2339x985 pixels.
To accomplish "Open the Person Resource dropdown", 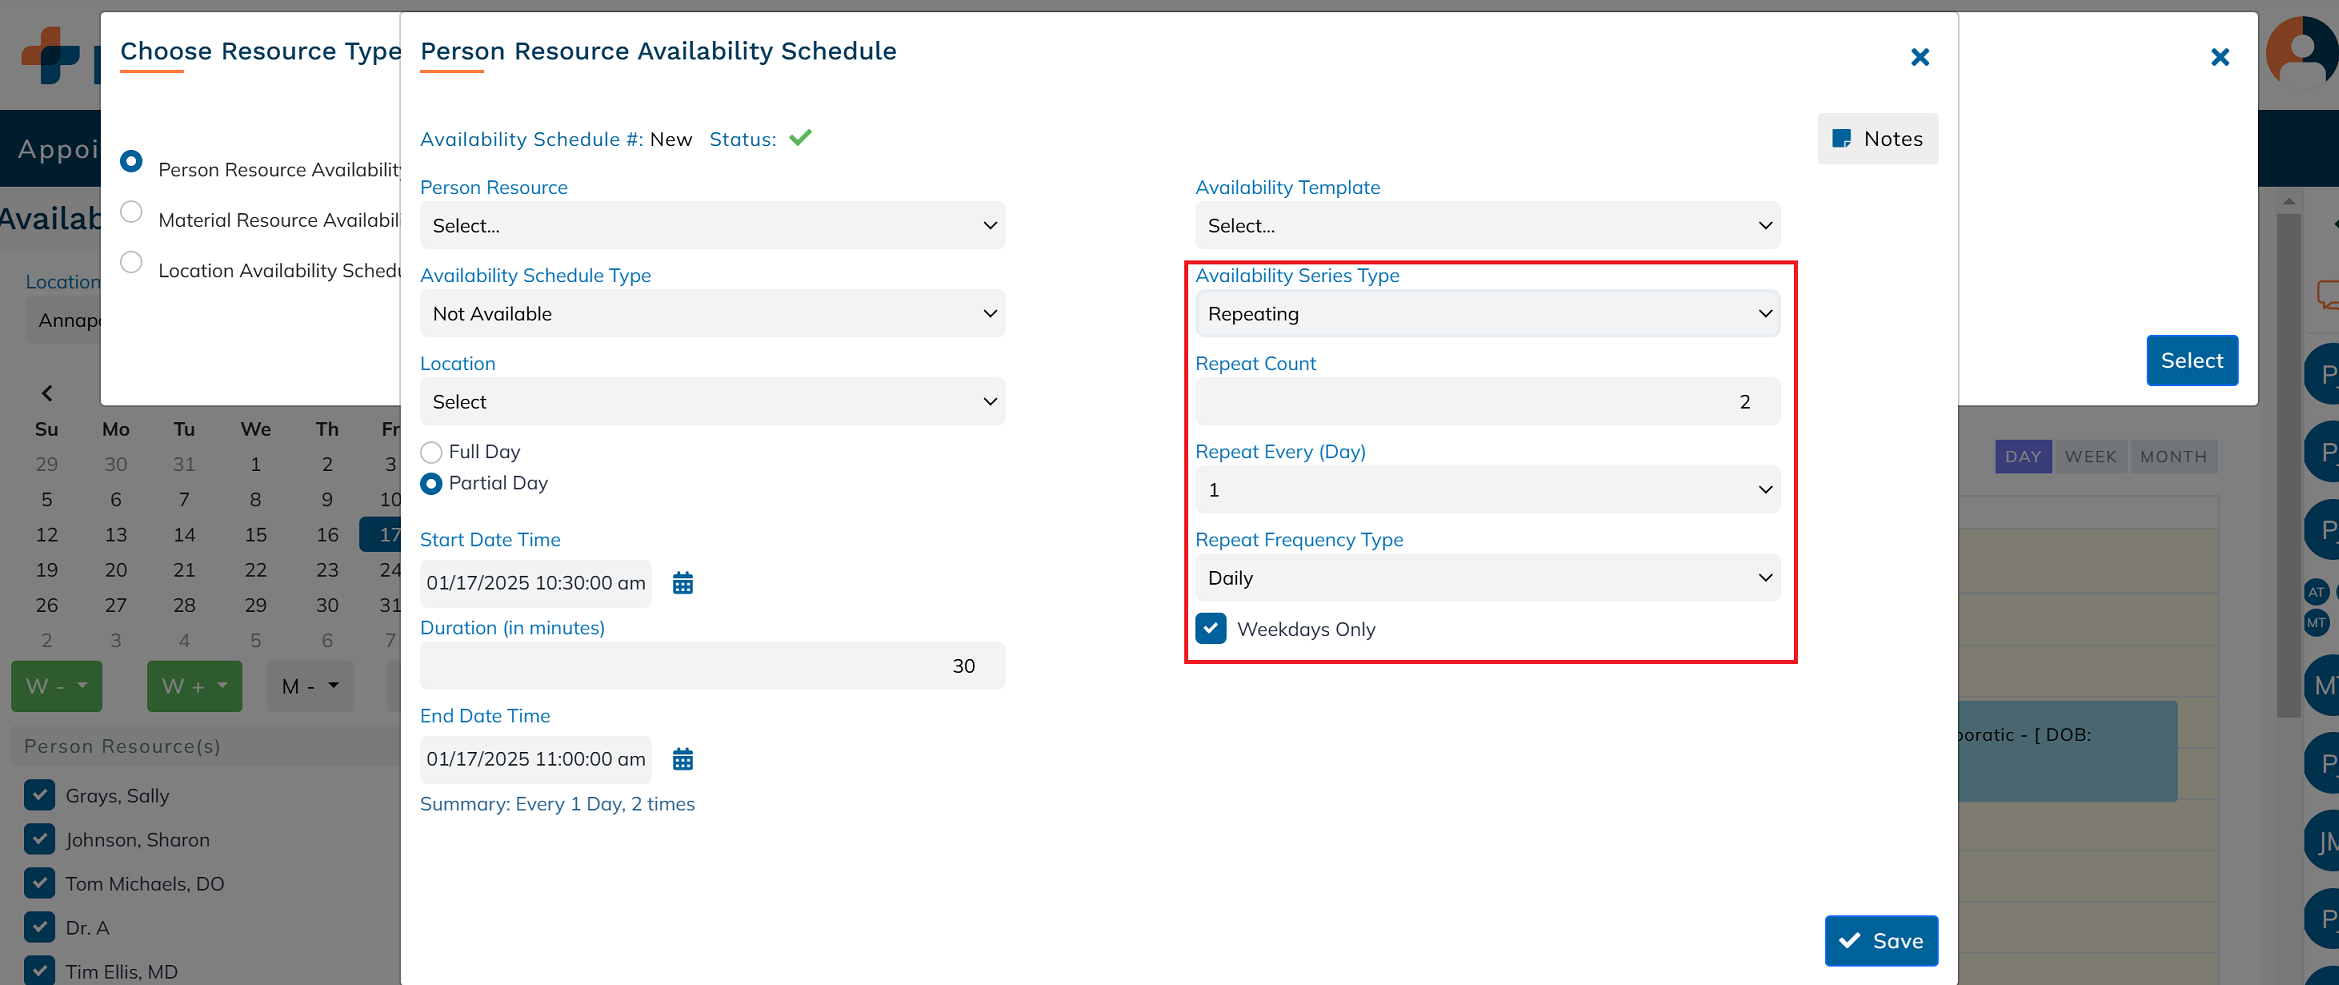I will [x=712, y=226].
